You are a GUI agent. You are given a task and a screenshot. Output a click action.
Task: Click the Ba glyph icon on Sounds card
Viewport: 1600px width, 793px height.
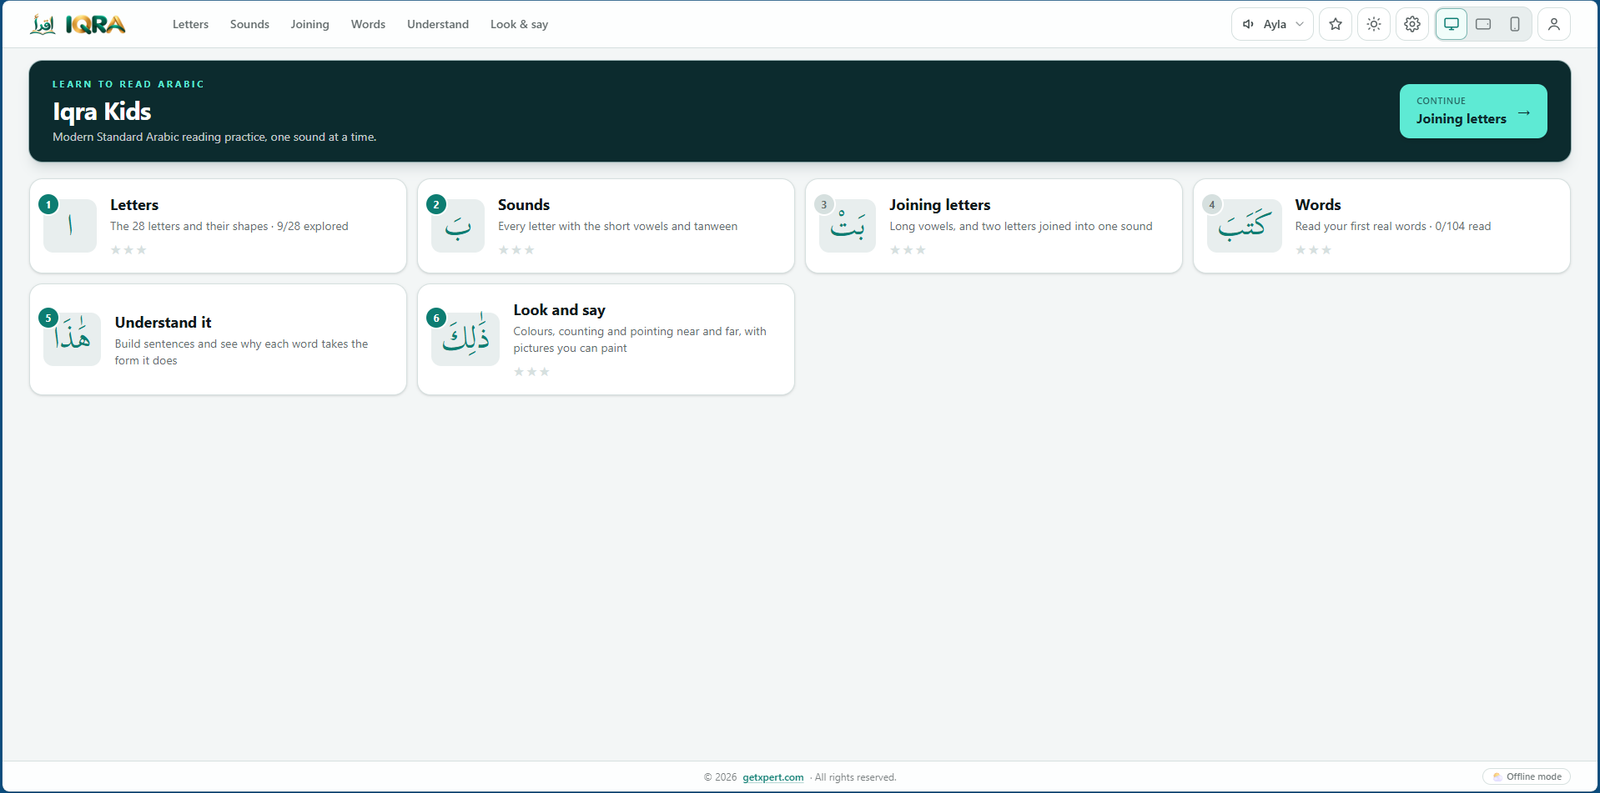[458, 226]
